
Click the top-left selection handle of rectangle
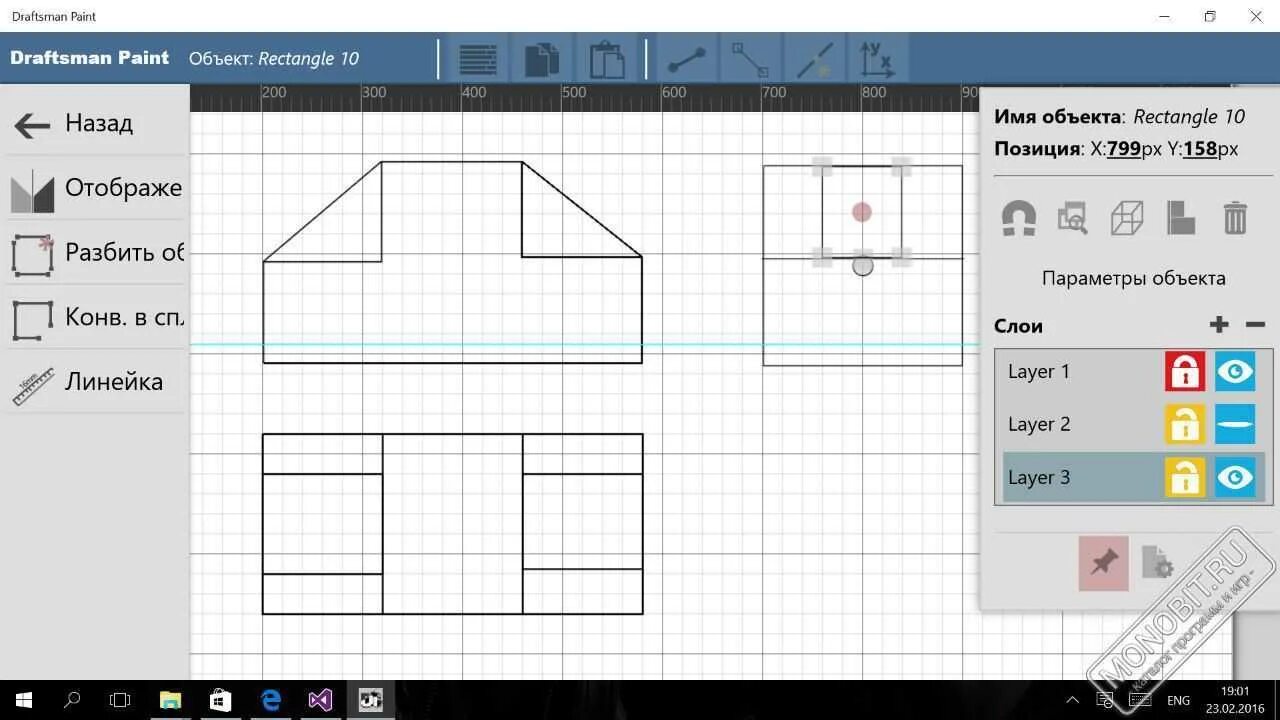click(x=822, y=167)
